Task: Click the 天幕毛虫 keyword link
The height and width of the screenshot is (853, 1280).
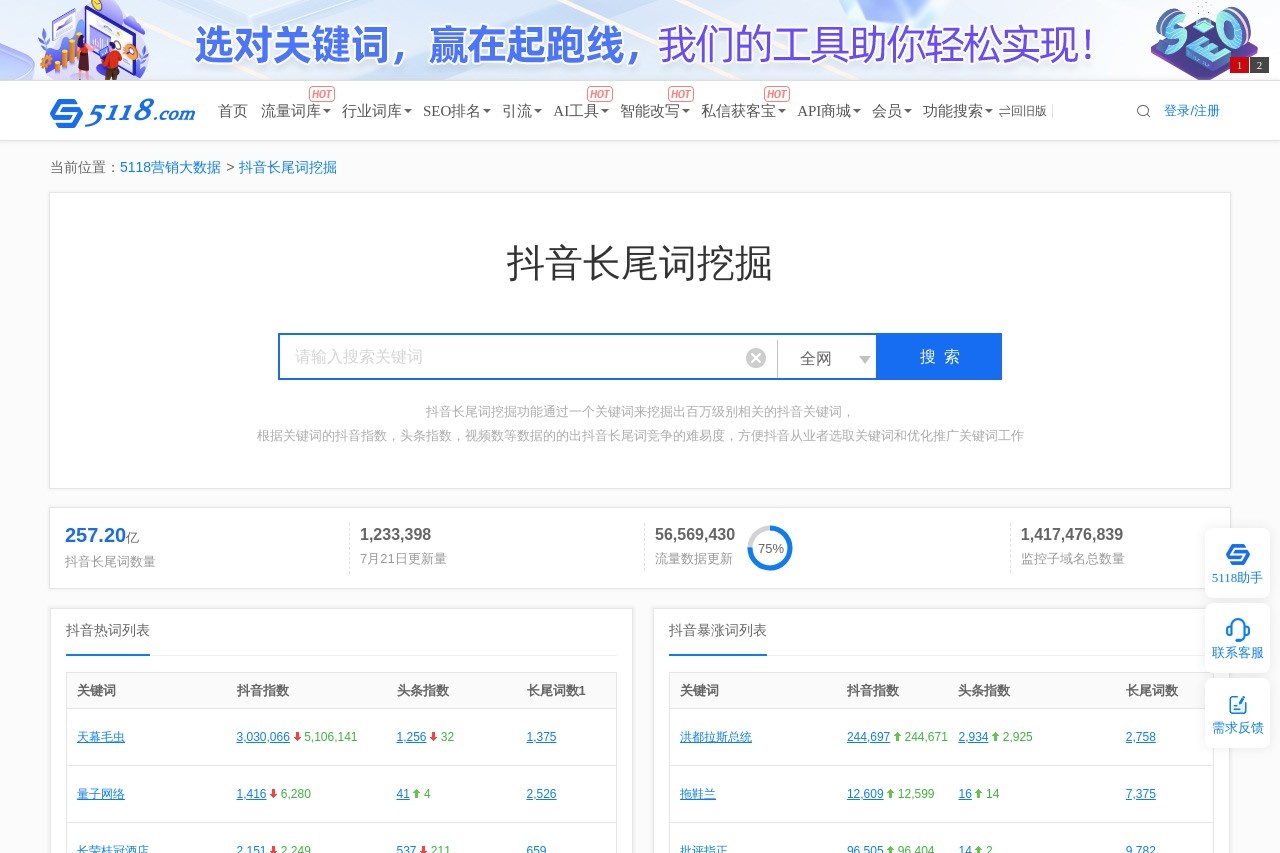Action: [x=101, y=737]
